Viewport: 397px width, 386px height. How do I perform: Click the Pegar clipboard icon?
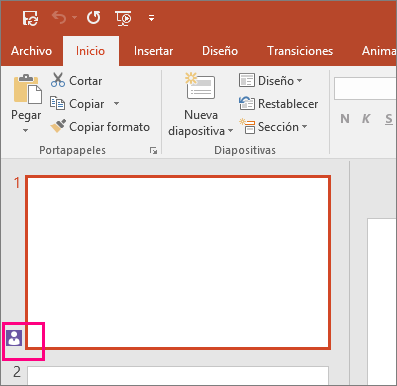28,89
